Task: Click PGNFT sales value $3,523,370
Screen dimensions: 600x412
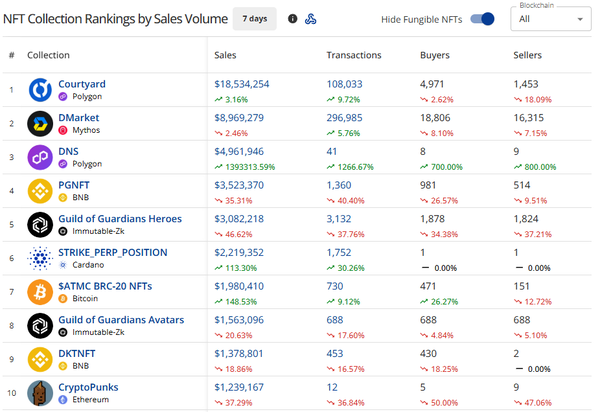Action: pyautogui.click(x=239, y=185)
